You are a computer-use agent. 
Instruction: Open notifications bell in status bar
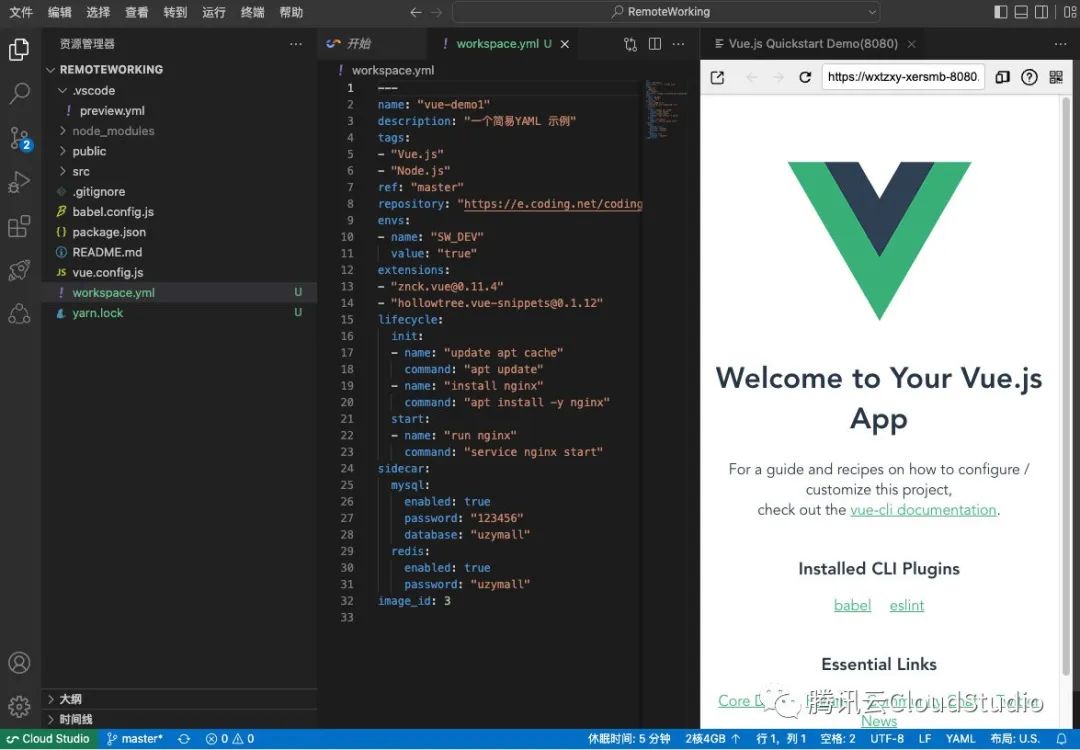coord(1061,739)
